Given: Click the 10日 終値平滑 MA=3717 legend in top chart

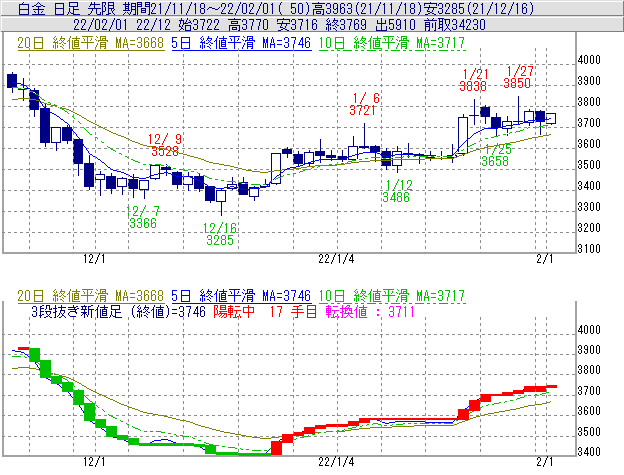Looking at the screenshot, I should click(392, 43).
